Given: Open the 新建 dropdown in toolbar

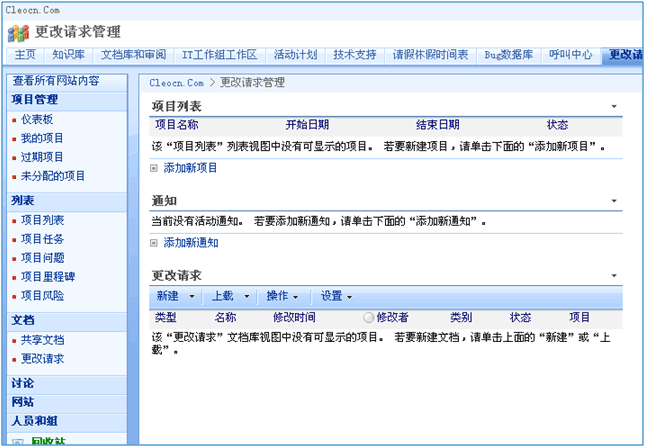Looking at the screenshot, I should [174, 297].
